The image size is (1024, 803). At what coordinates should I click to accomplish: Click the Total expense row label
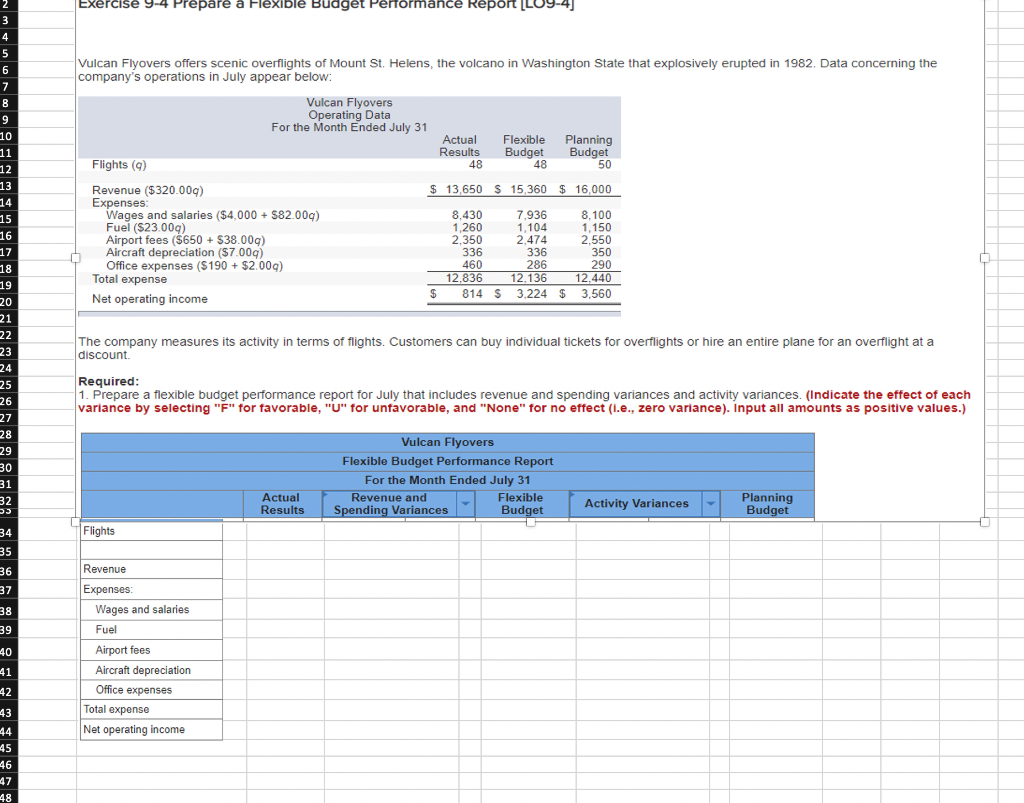click(150, 709)
